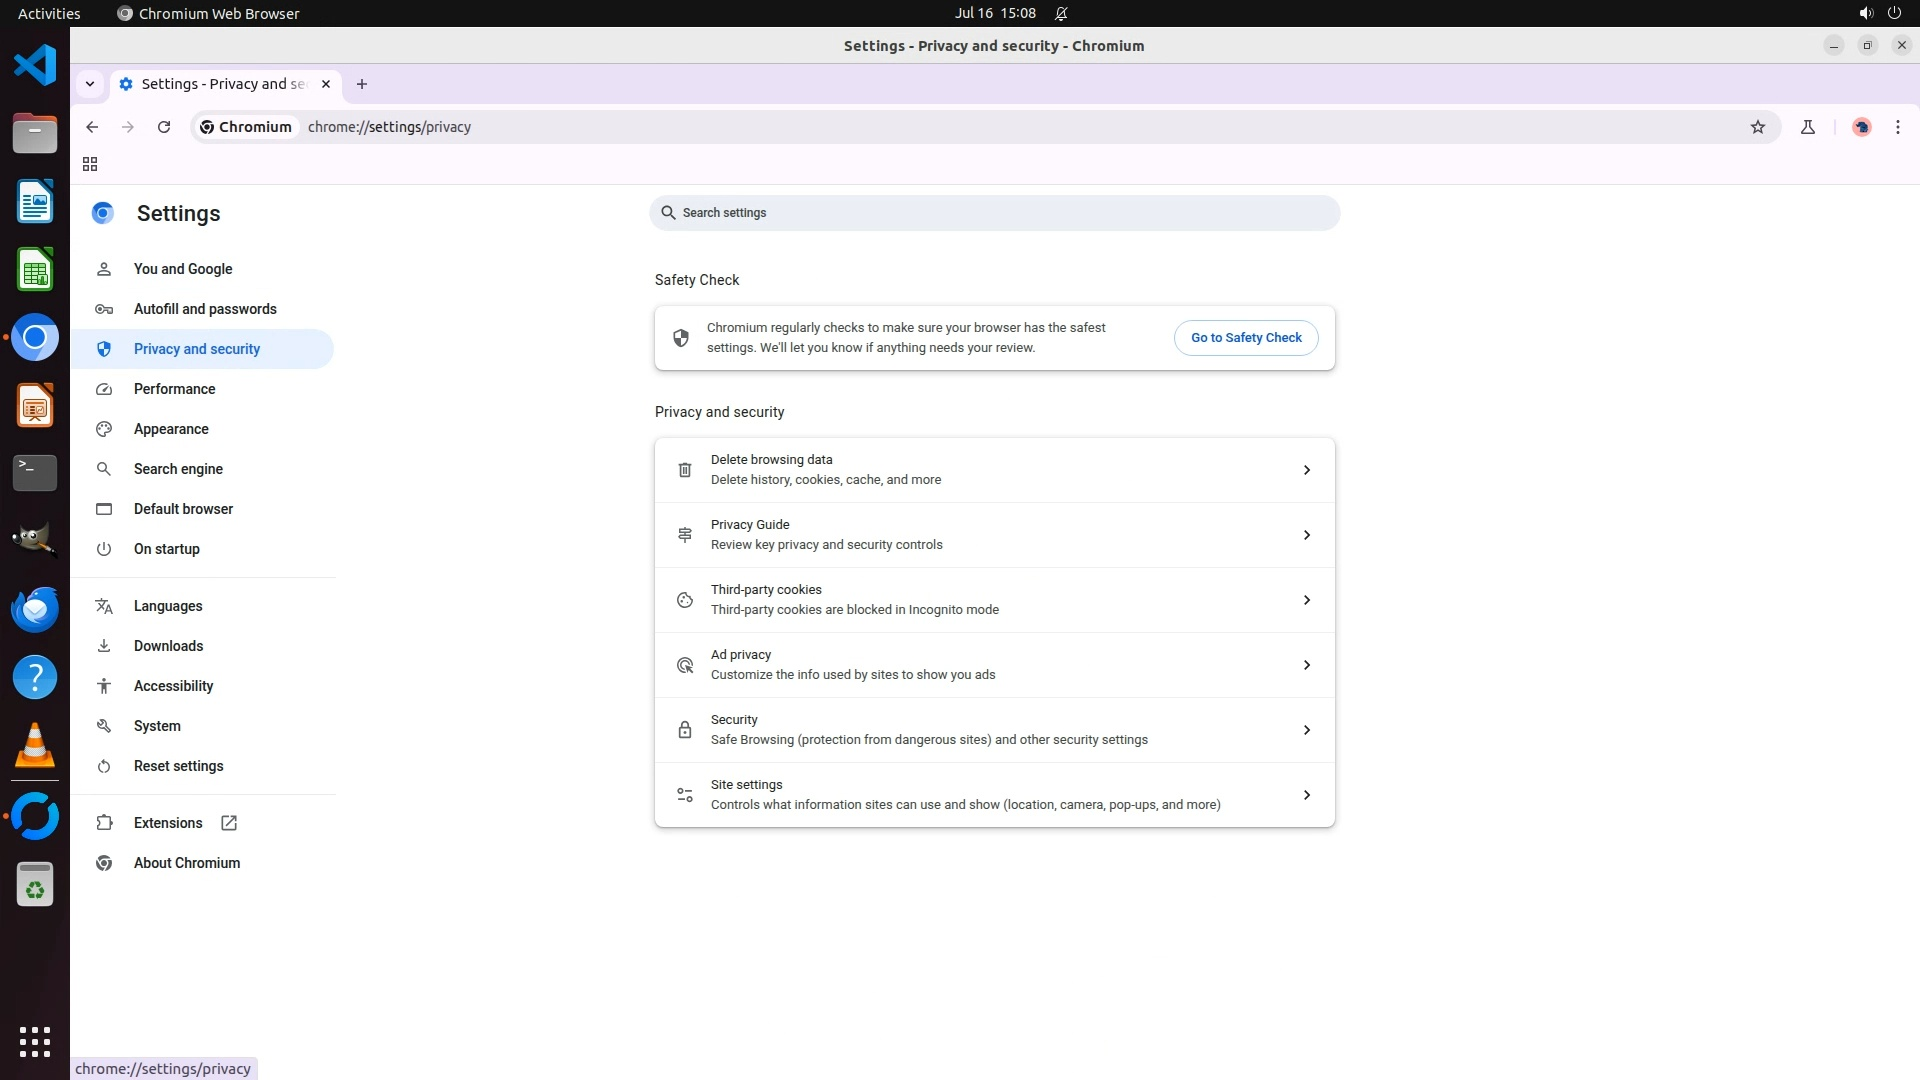Open the three-dot Chromium menu
Viewport: 1920px width, 1080px height.
1897,127
